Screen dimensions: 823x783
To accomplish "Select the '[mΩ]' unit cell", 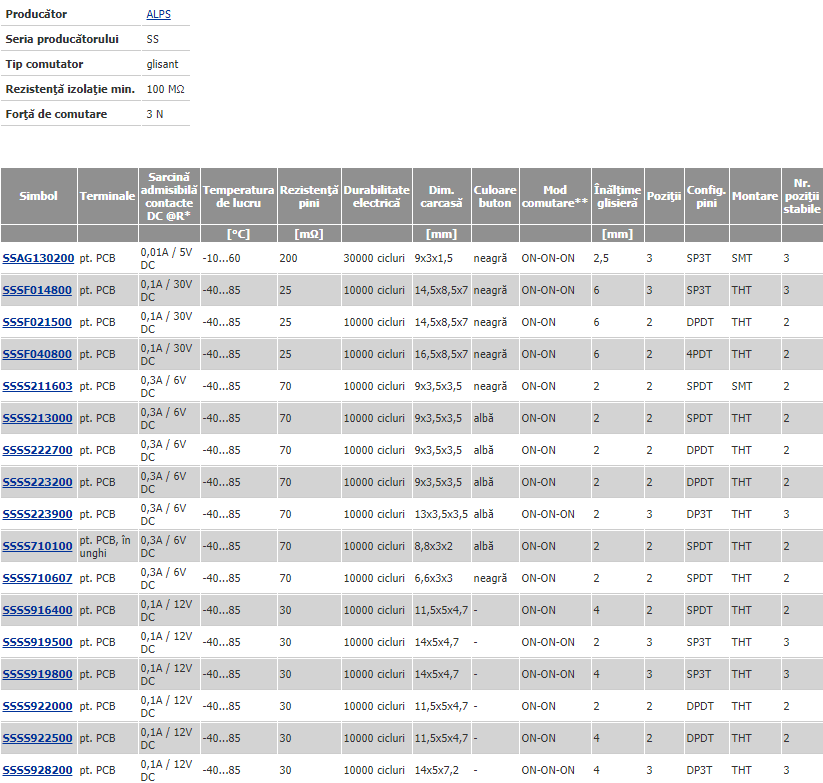I will (309, 234).
